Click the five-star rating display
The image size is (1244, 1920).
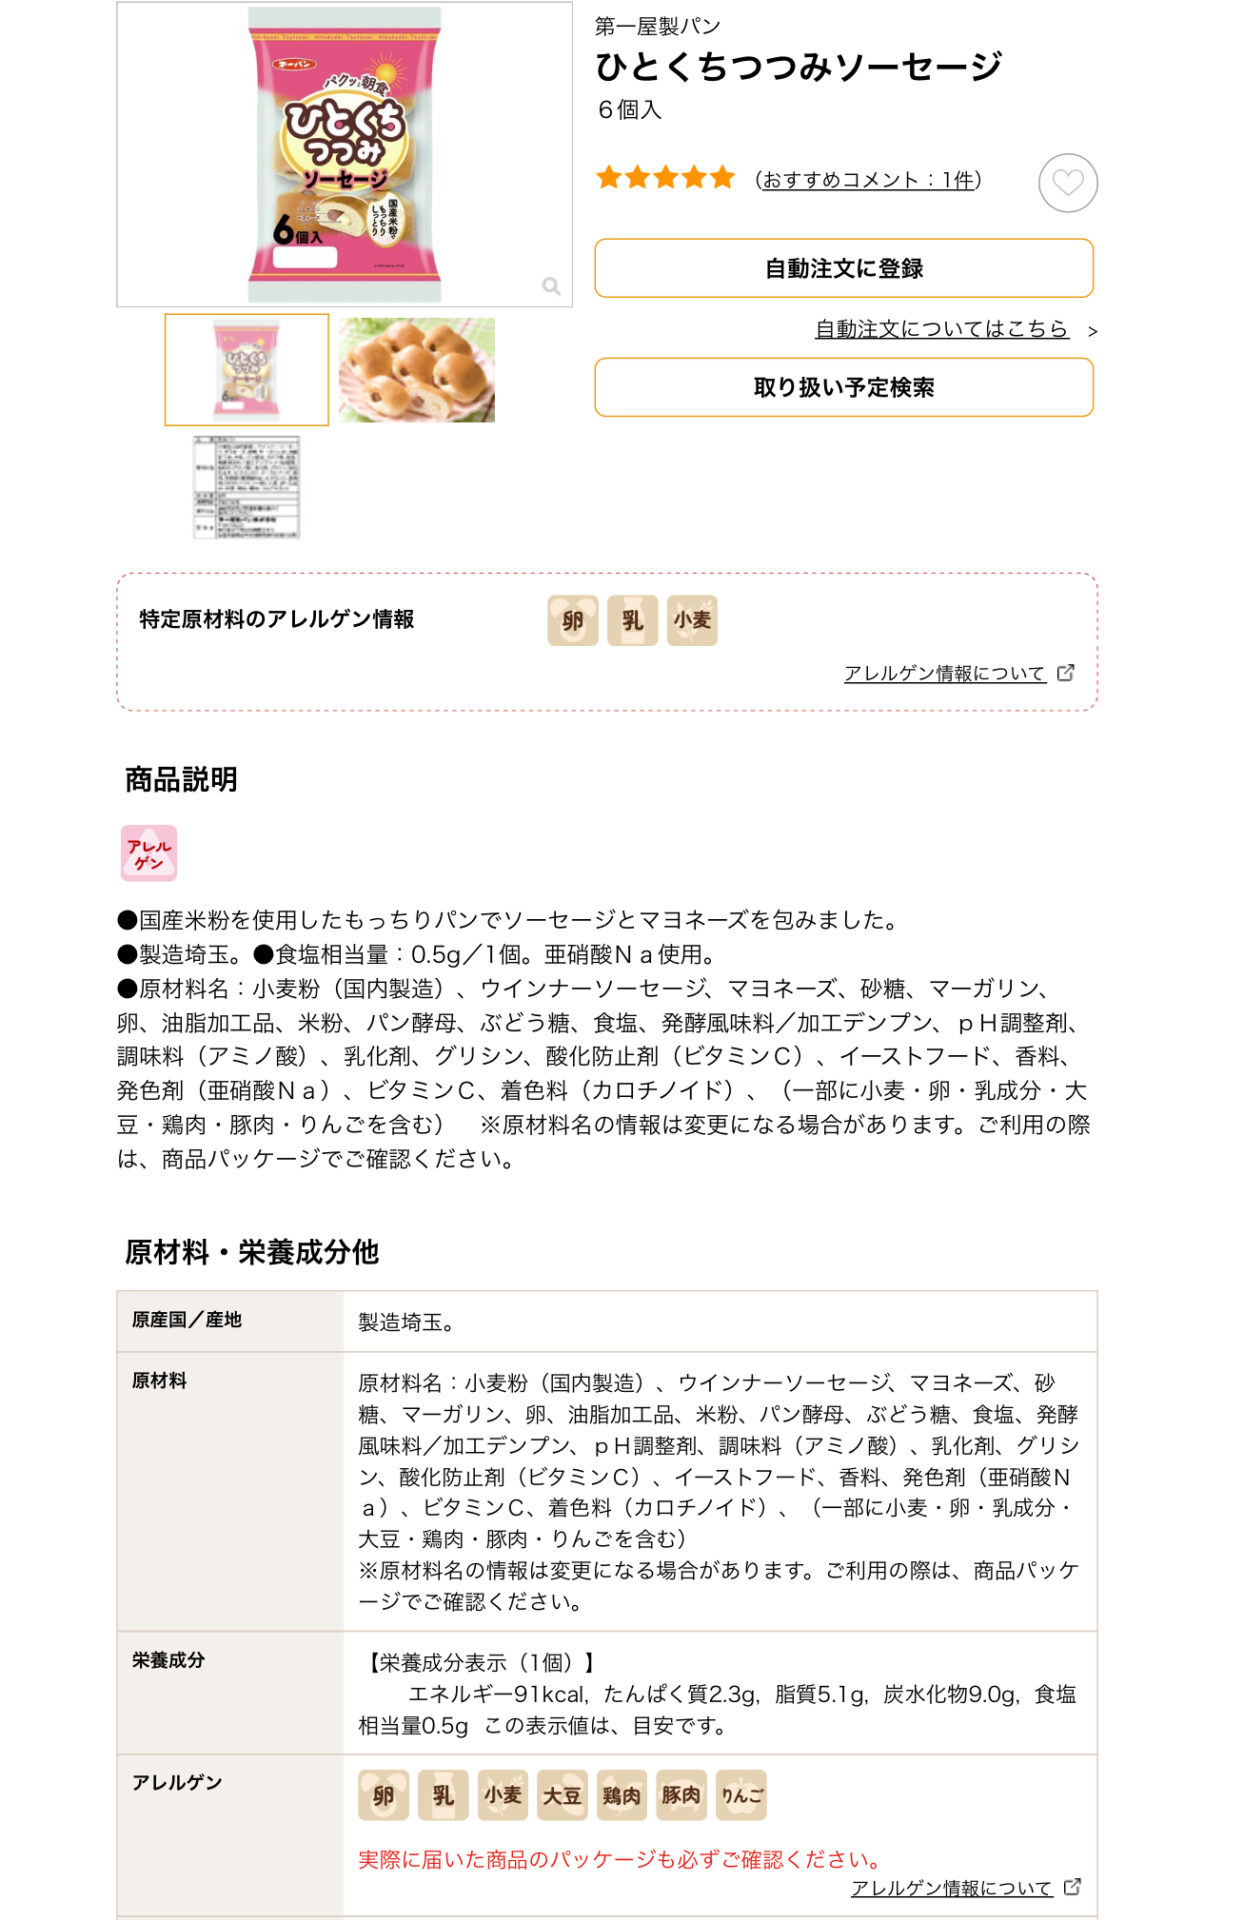click(666, 179)
